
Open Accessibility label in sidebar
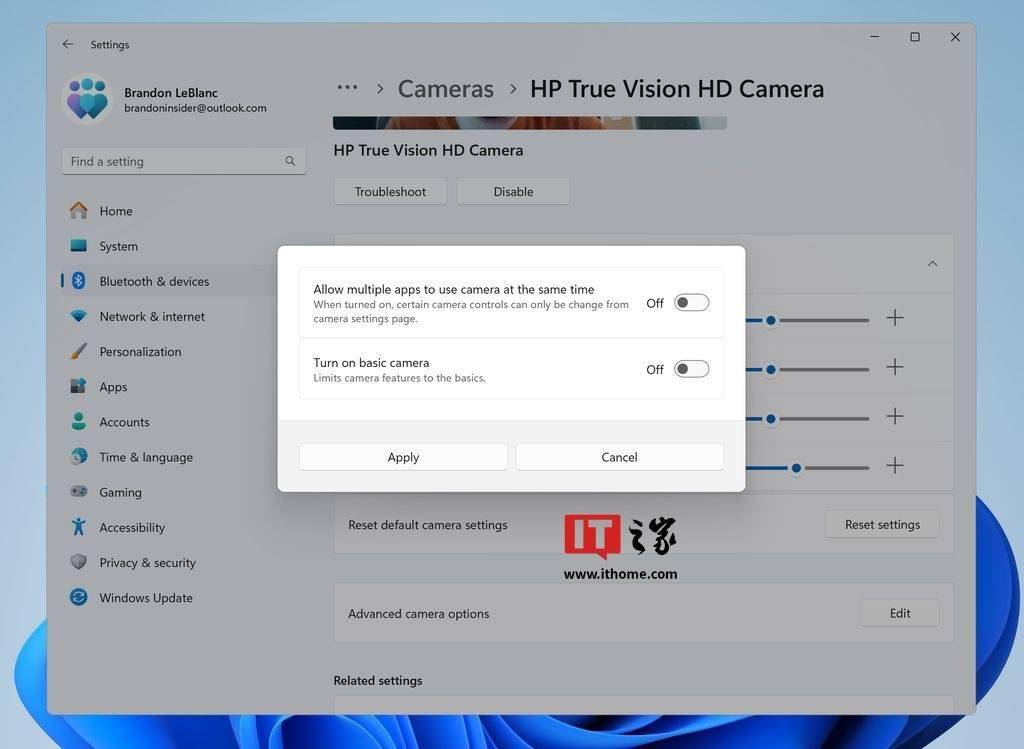pos(132,528)
